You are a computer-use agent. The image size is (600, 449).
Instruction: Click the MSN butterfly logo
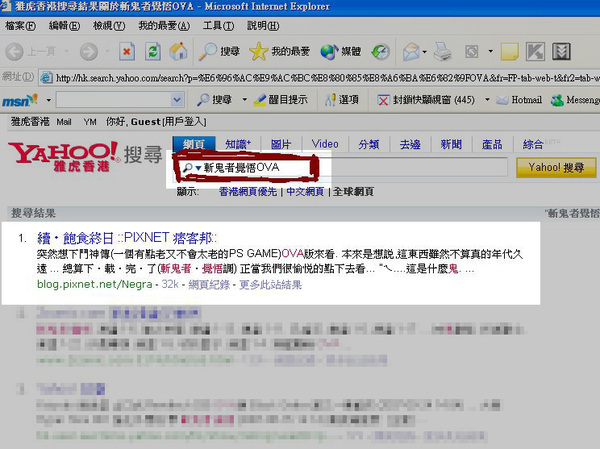[x=20, y=100]
